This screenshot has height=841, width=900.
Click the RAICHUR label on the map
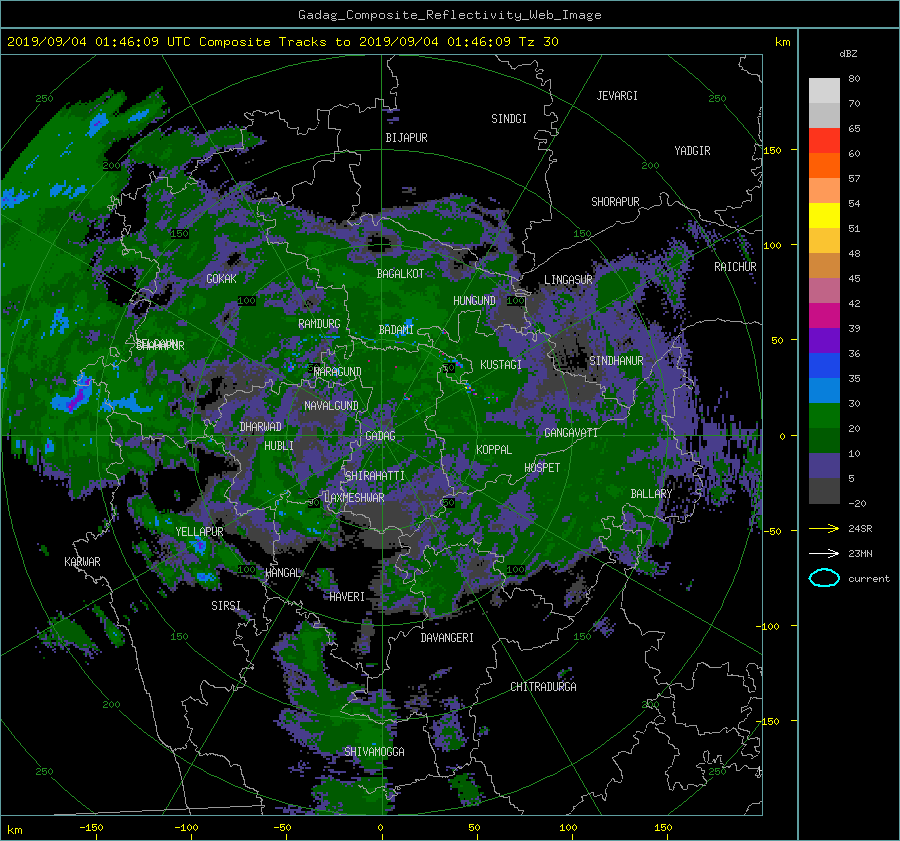pos(735,267)
